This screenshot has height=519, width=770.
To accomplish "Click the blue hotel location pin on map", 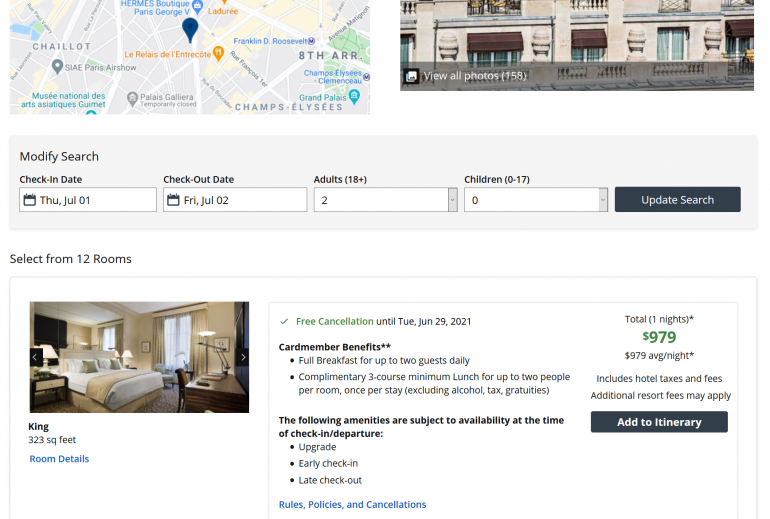I will (x=190, y=28).
